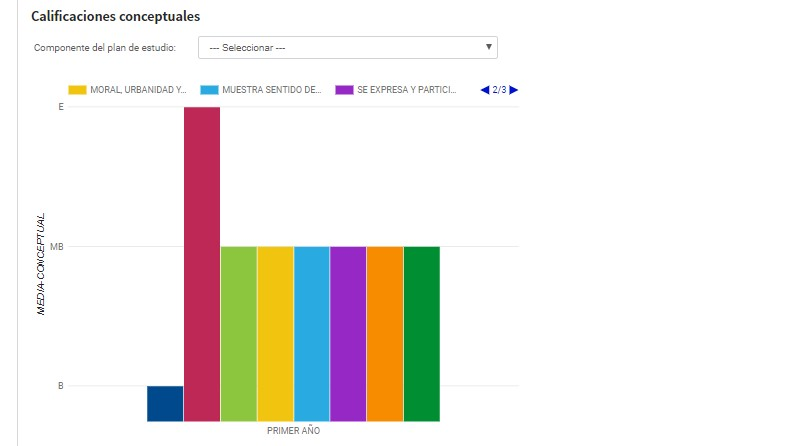804x446 pixels.
Task: Click the light green chart bar
Action: click(238, 333)
